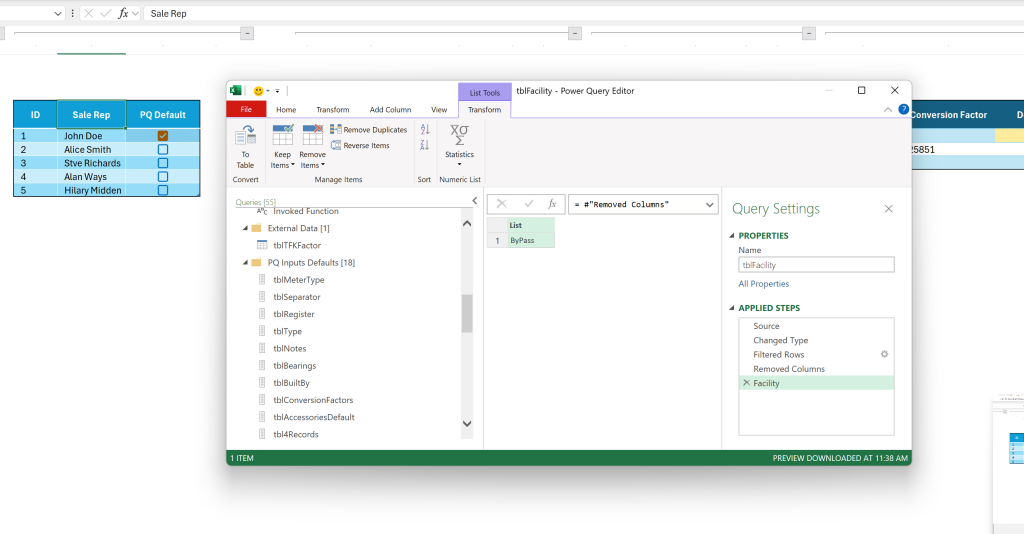
Task: Open the Keep Items menu
Action: (x=282, y=160)
